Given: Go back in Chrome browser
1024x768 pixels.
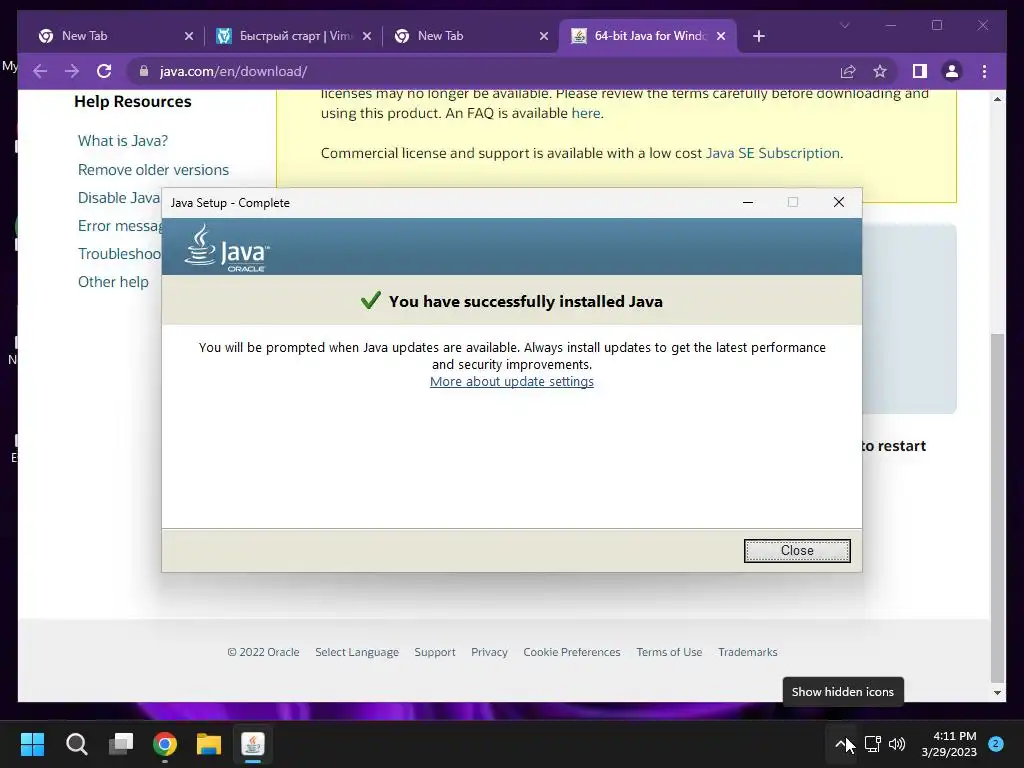Looking at the screenshot, I should [40, 71].
